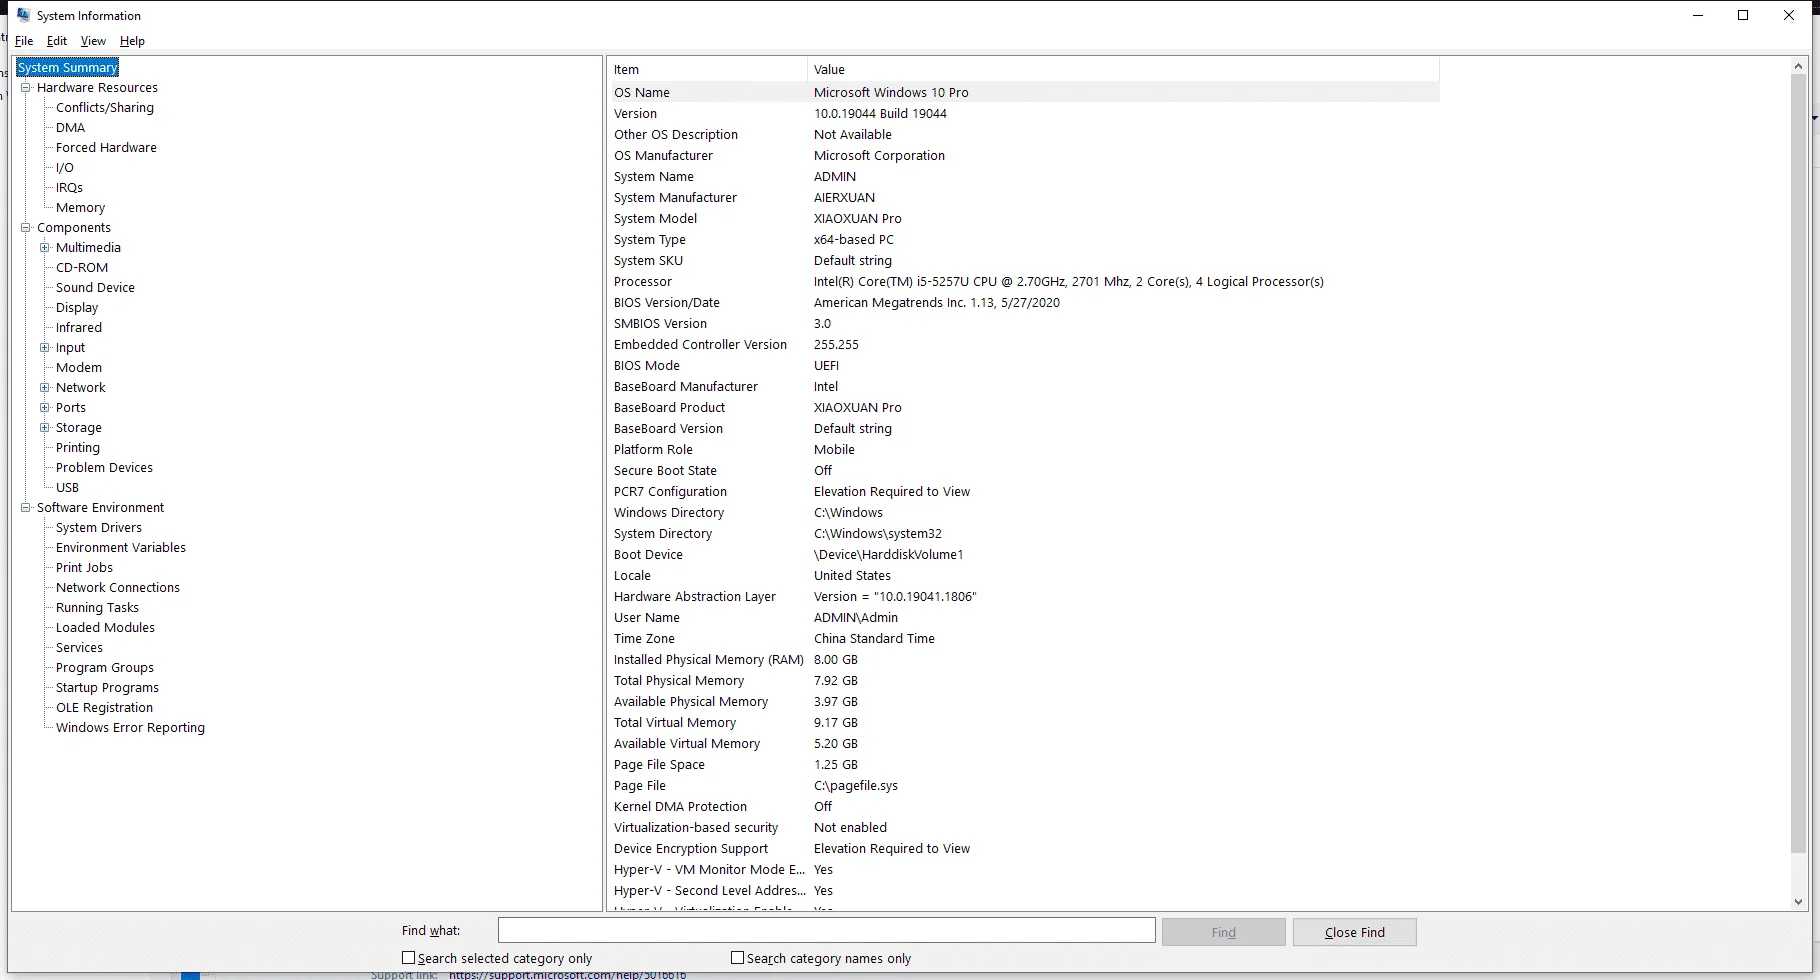Screen dimensions: 1820x980
Task: Expand the Network node under Components
Action: pos(45,388)
